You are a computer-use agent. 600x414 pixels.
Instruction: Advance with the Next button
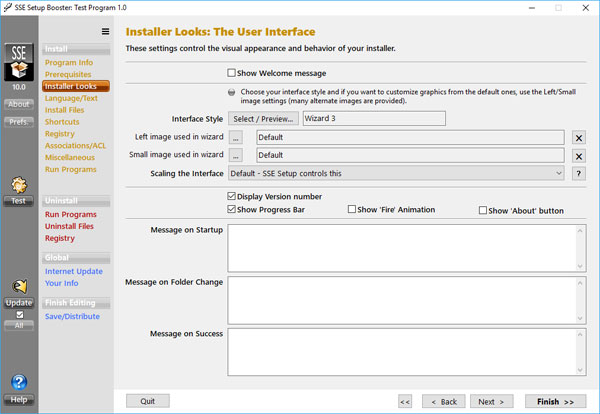tap(492, 401)
